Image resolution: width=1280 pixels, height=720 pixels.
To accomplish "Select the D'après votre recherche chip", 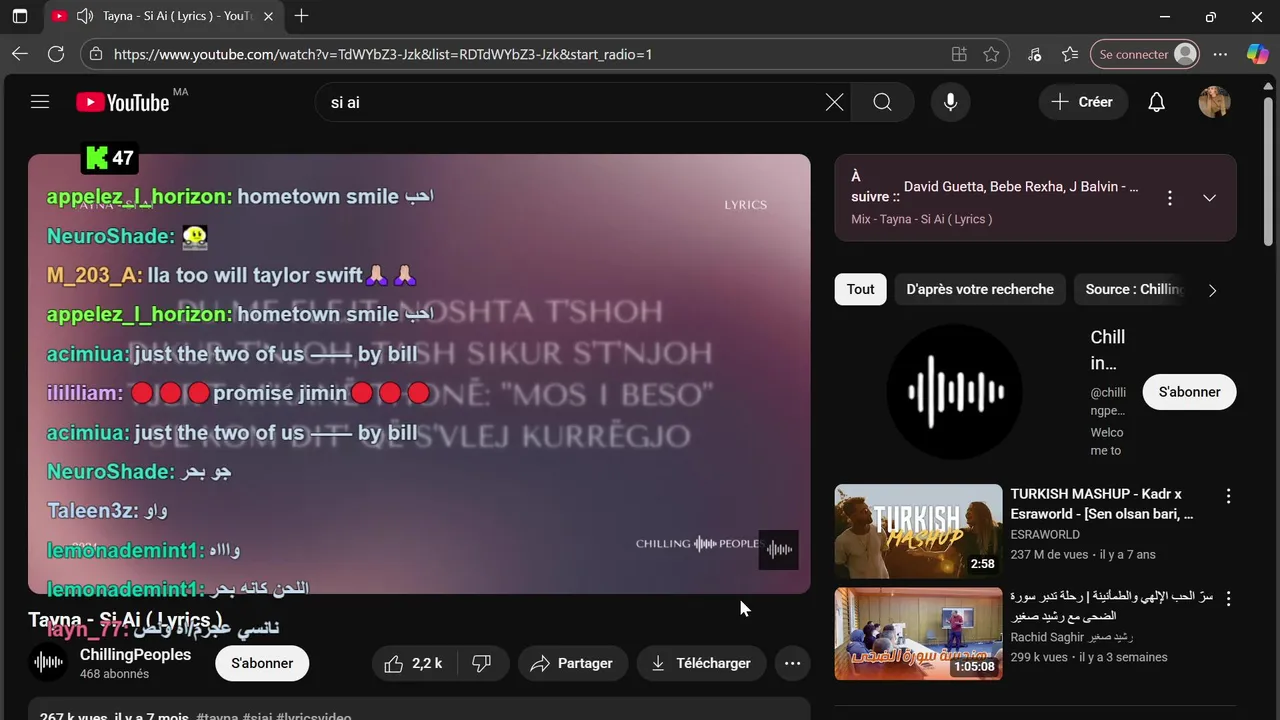I will coord(980,289).
